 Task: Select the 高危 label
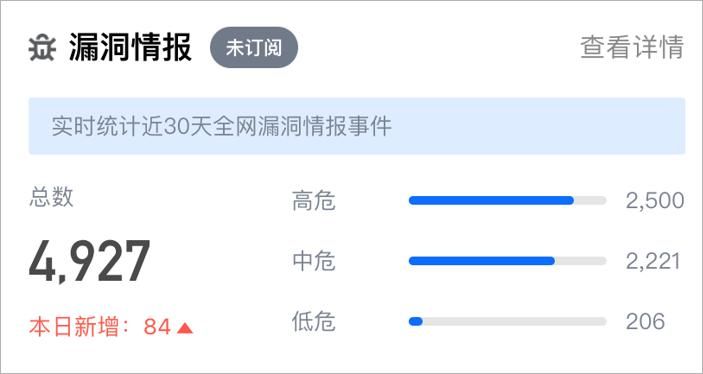(313, 200)
